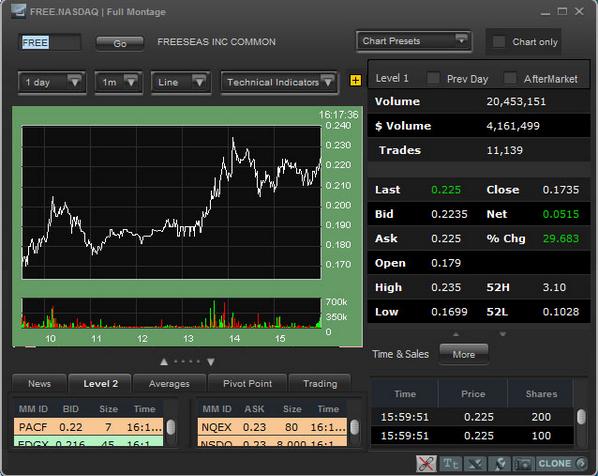Click the Time column header in Time & Sales
This screenshot has height=476, width=598.
(405, 394)
